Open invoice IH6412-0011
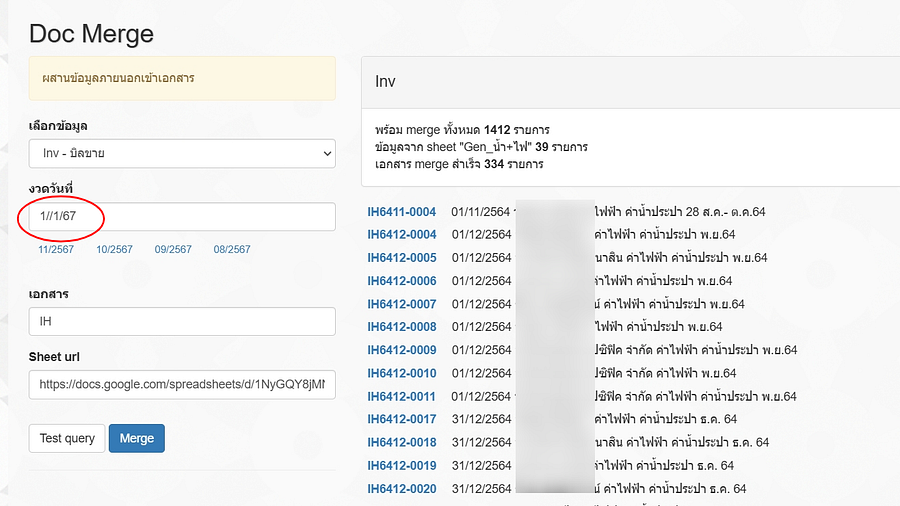Viewport: 900px width, 506px height. pos(402,396)
